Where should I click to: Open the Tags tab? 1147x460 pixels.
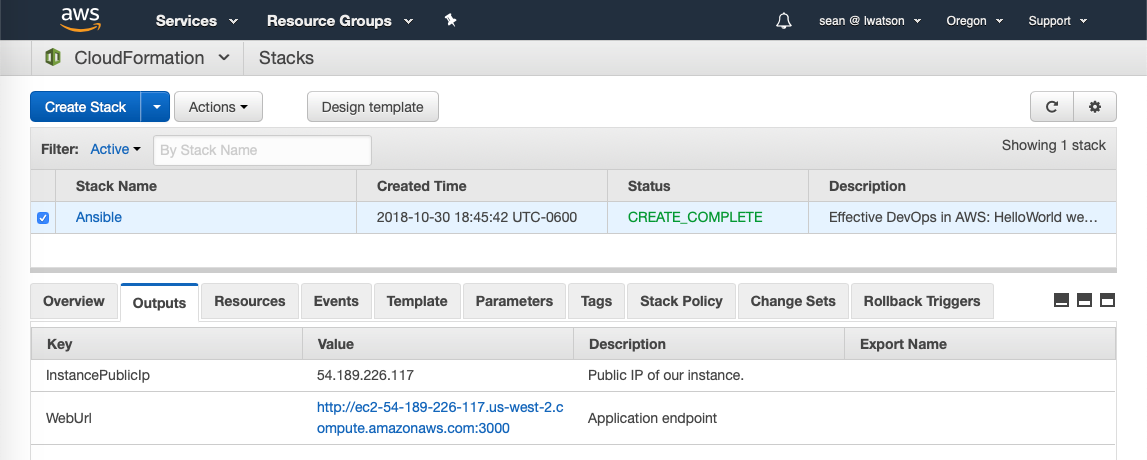click(x=596, y=301)
